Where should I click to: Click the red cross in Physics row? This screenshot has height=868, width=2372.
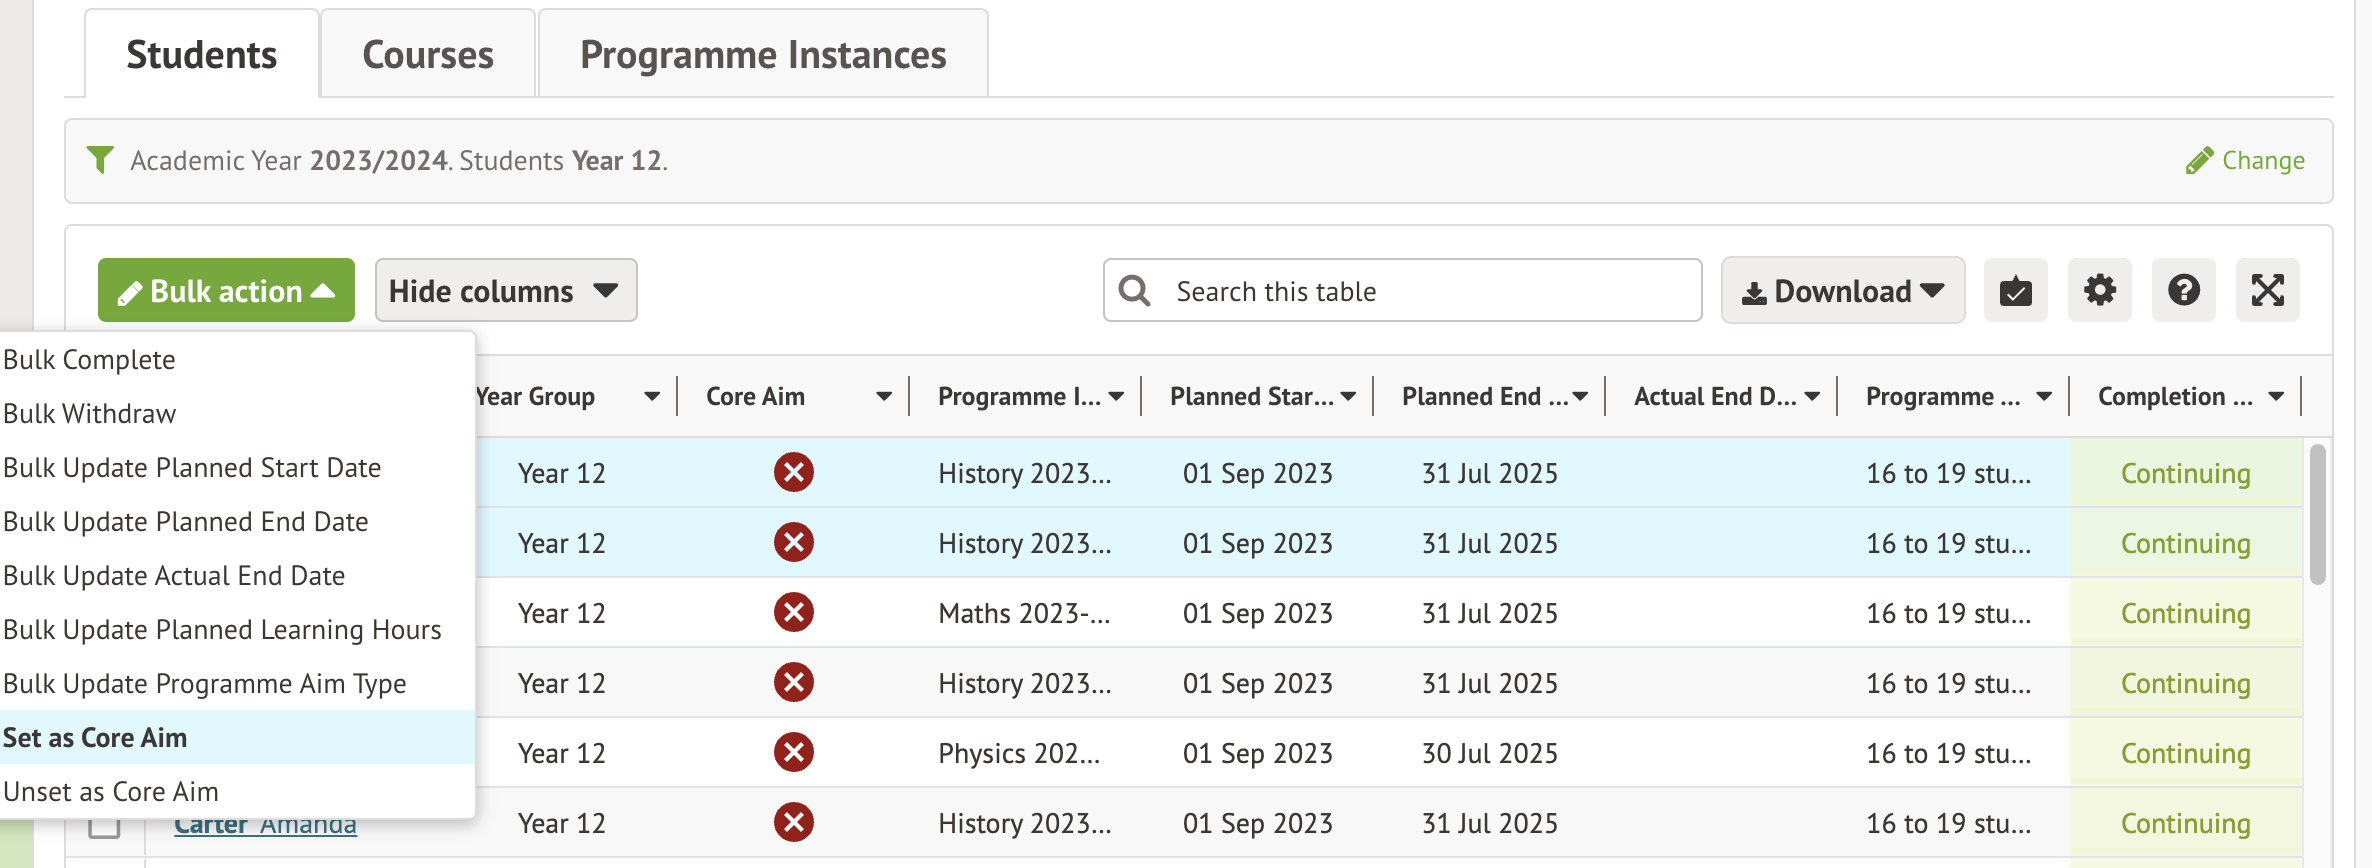tap(793, 753)
